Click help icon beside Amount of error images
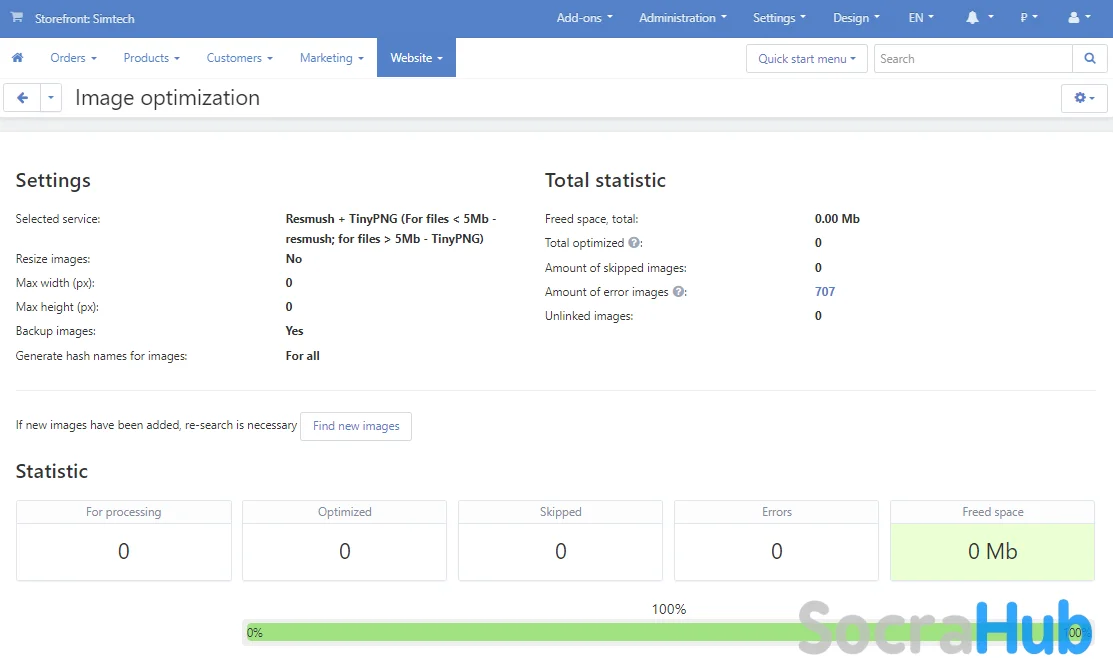Image resolution: width=1113 pixels, height=659 pixels. (x=679, y=292)
